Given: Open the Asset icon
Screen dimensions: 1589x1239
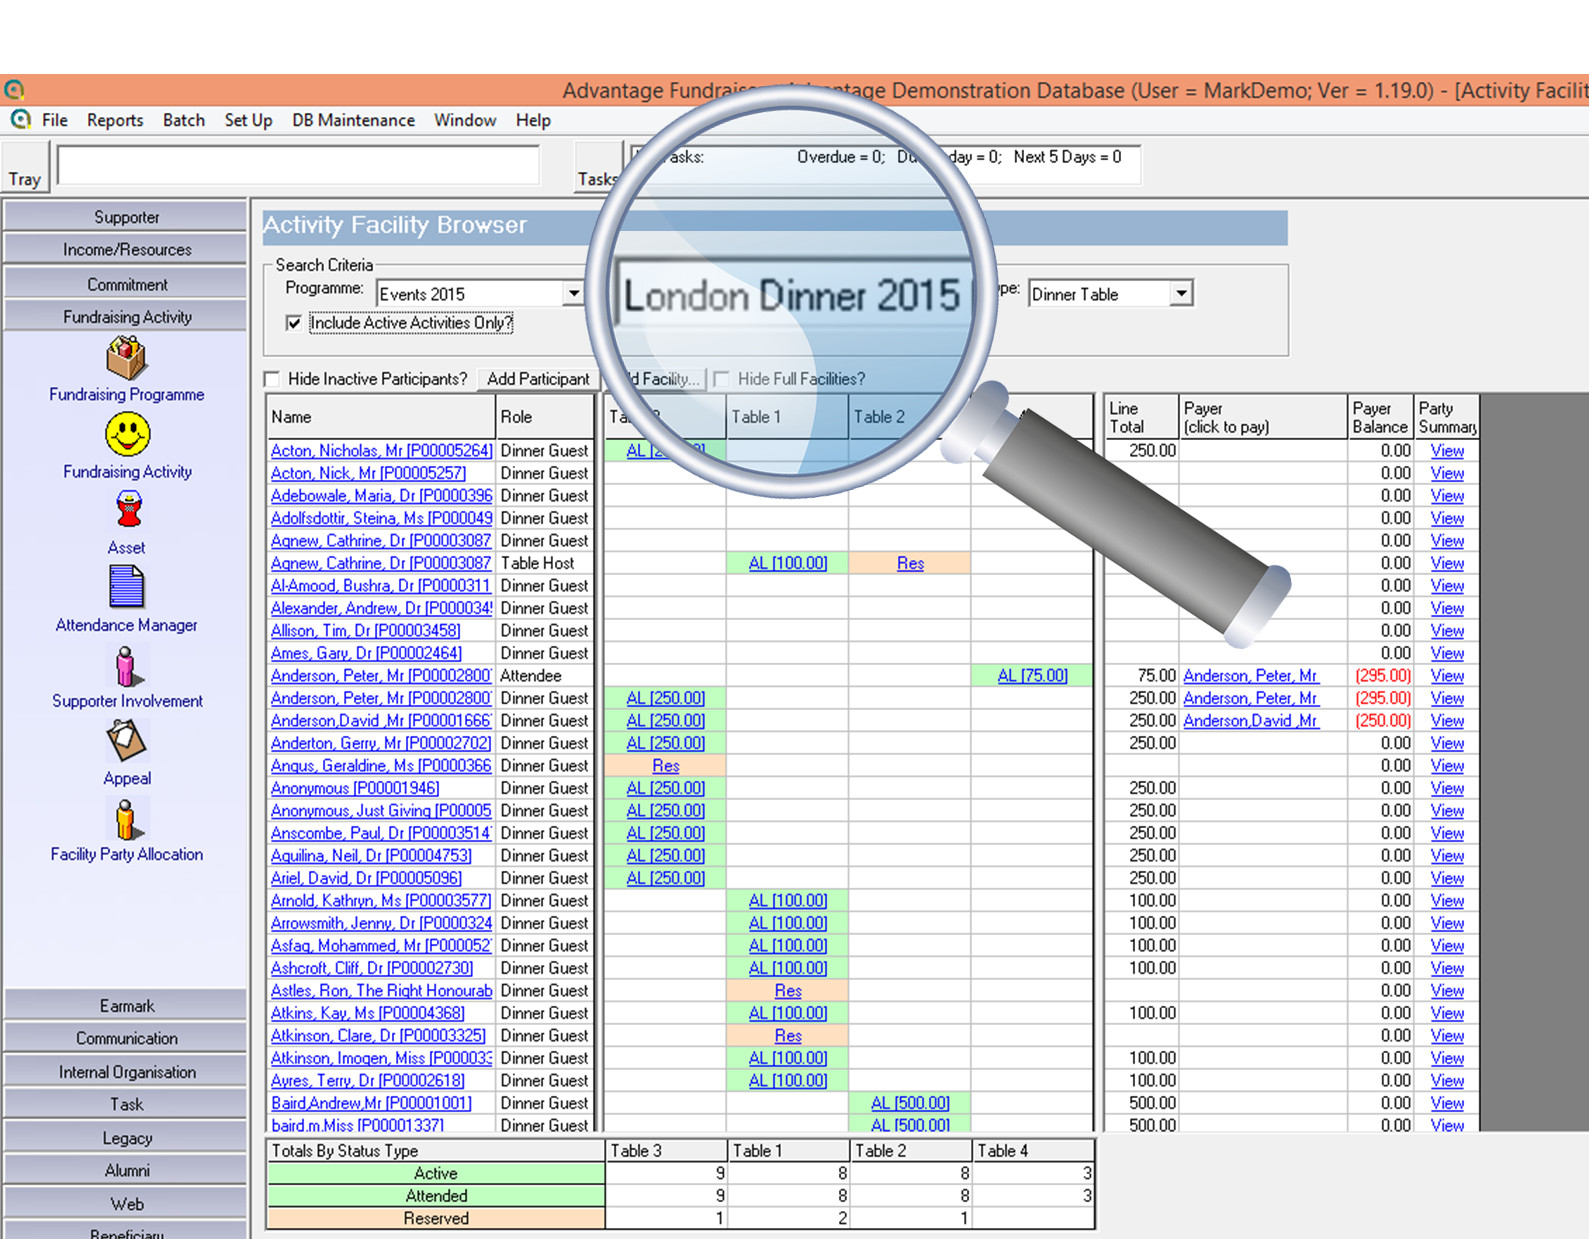Looking at the screenshot, I should coord(128,511).
